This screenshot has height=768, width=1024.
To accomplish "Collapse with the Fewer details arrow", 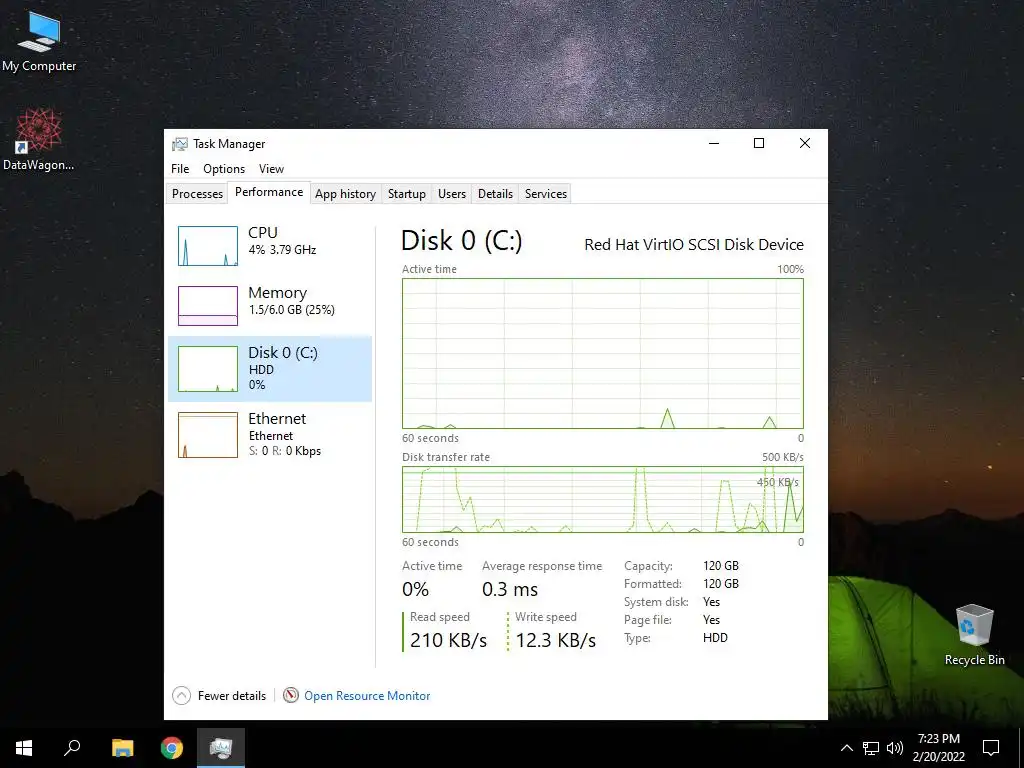I will point(182,696).
